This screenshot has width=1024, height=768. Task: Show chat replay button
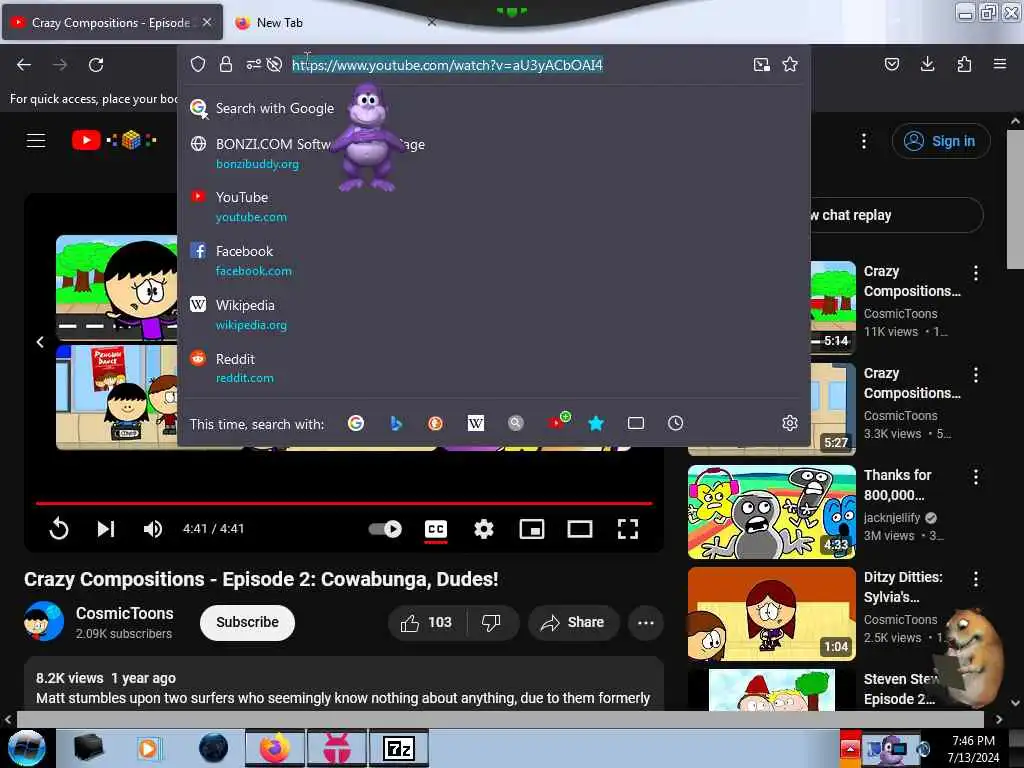coord(896,215)
